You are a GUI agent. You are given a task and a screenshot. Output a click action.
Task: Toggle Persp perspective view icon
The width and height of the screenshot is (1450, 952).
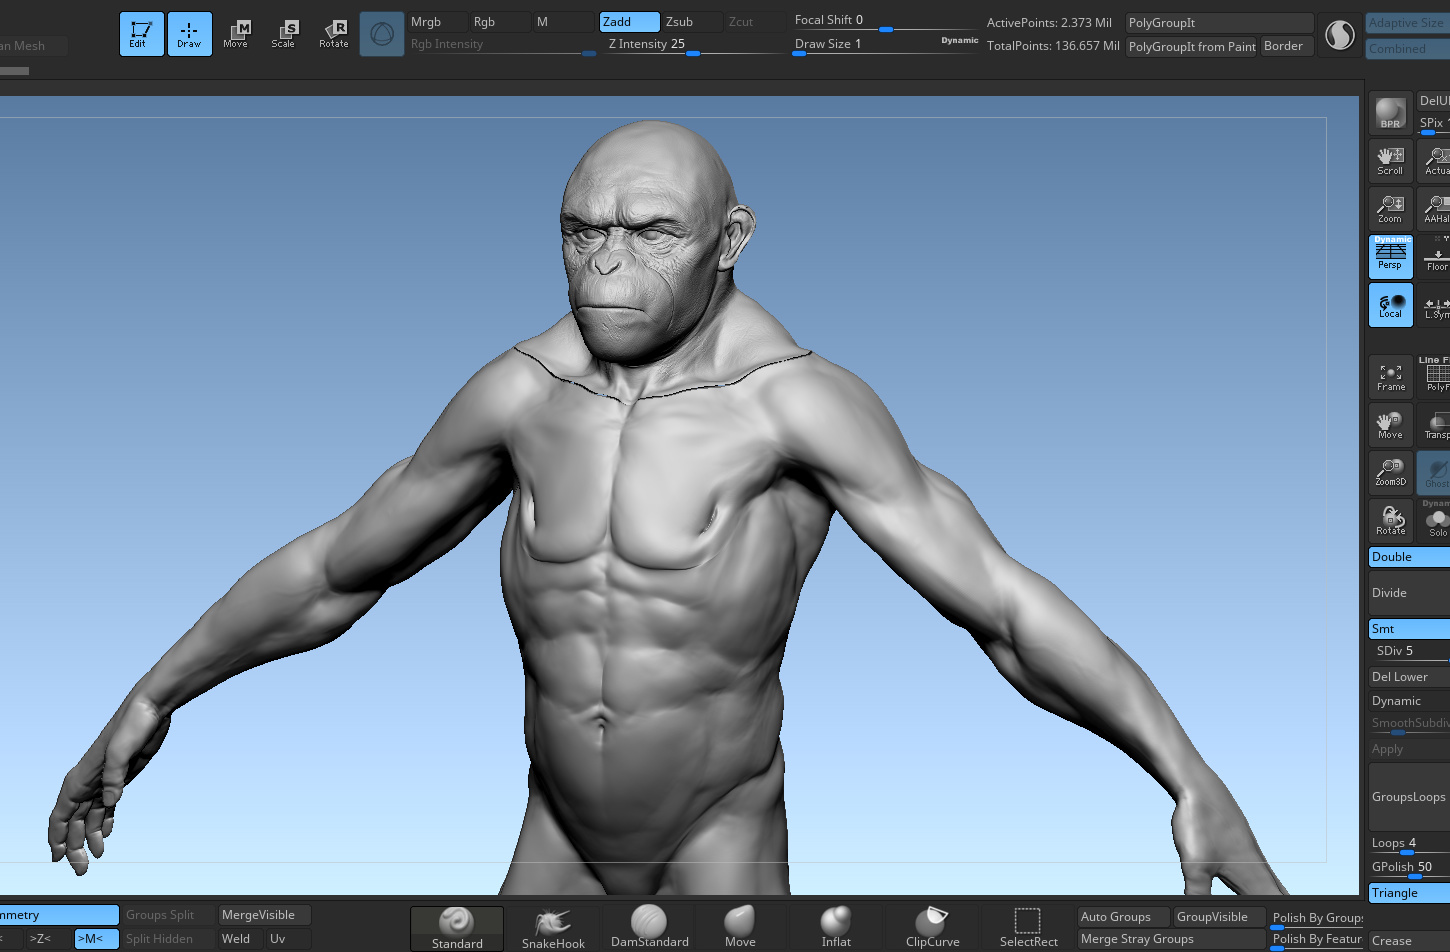(1390, 257)
